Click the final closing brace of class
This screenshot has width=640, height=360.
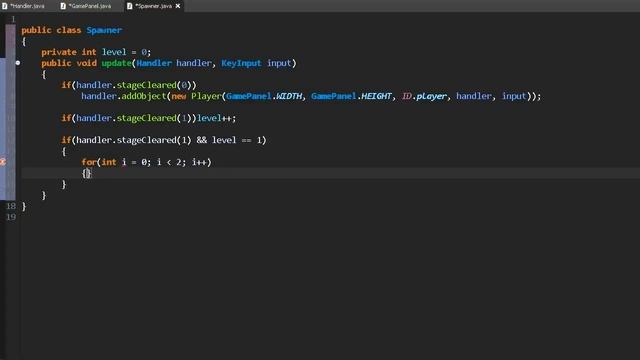tap(24, 206)
